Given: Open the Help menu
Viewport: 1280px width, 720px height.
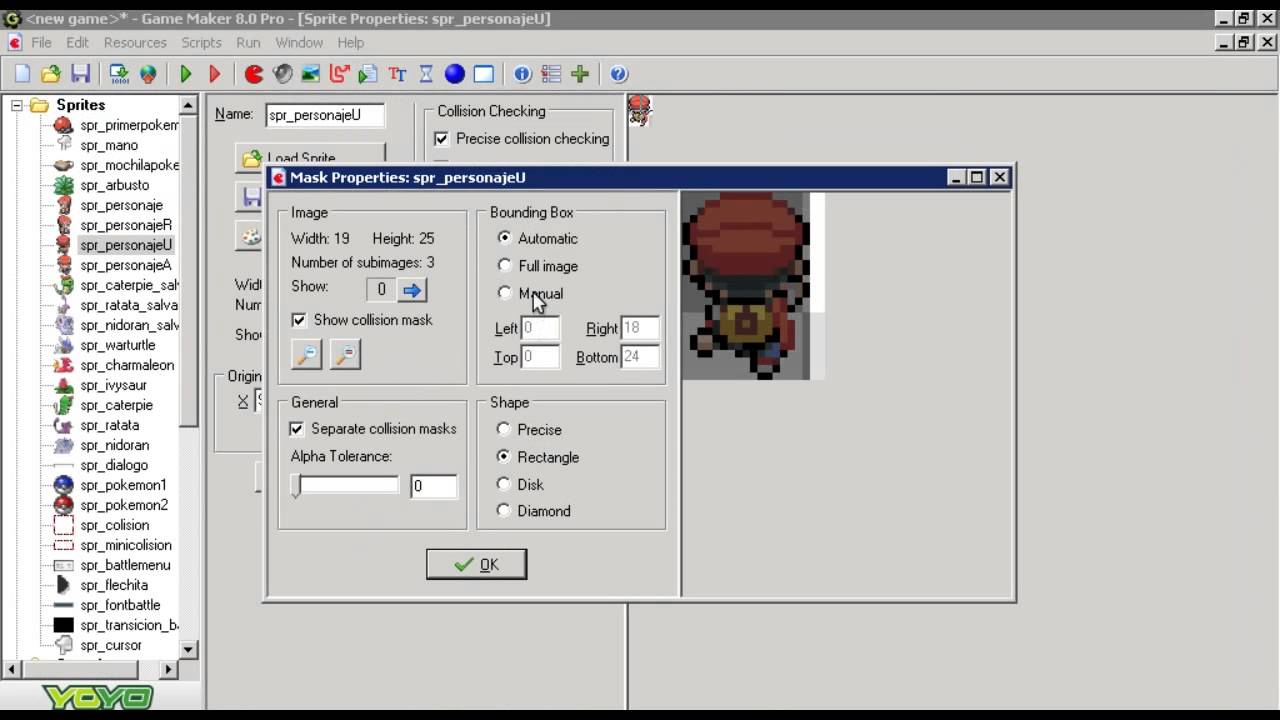Looking at the screenshot, I should [x=350, y=43].
